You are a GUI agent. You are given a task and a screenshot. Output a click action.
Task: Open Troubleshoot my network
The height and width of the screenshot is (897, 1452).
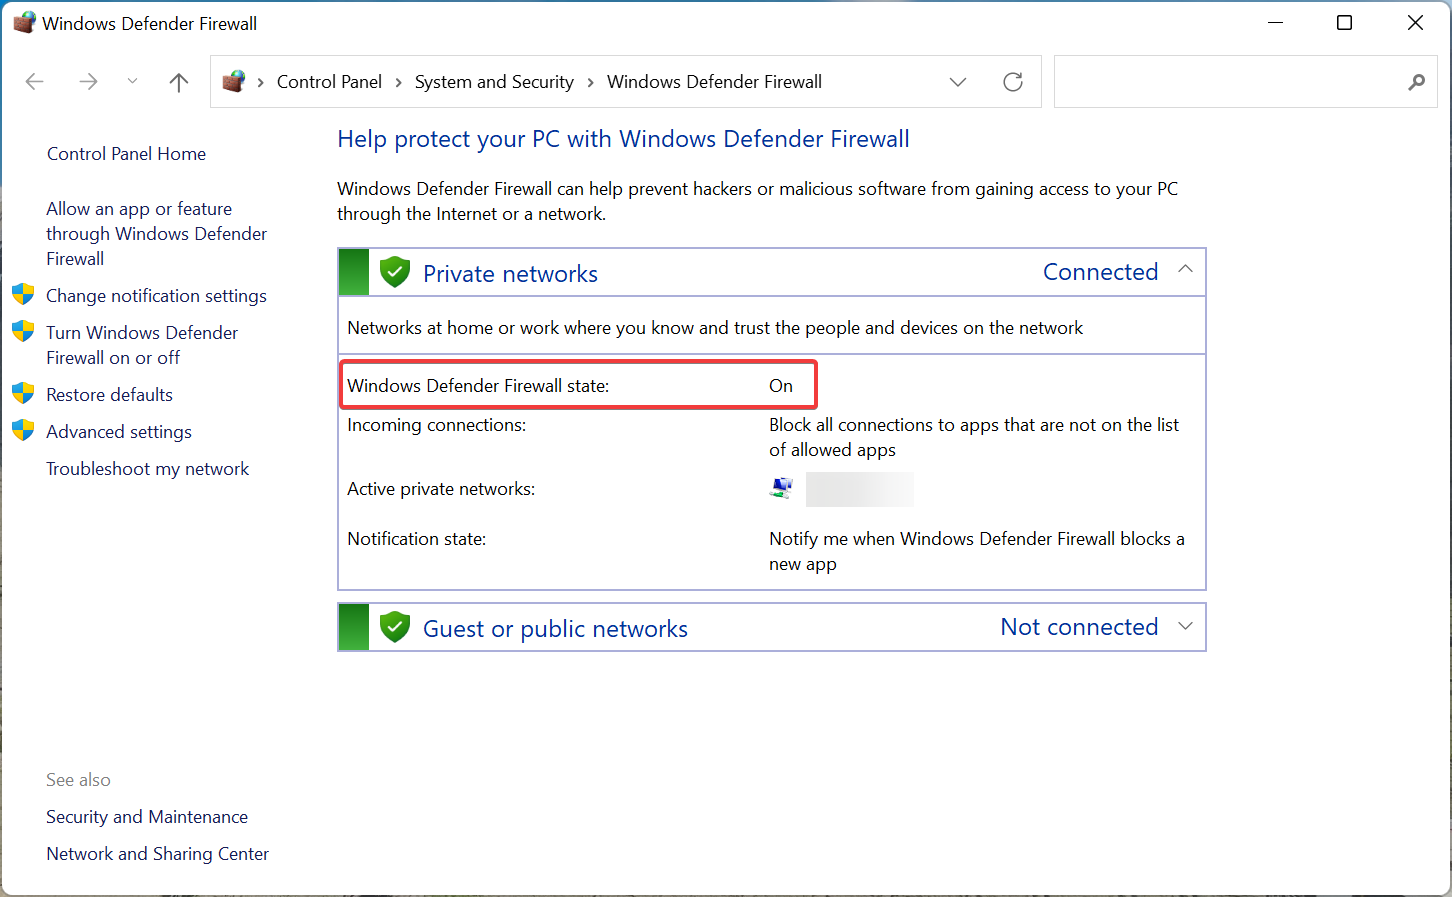click(x=148, y=469)
